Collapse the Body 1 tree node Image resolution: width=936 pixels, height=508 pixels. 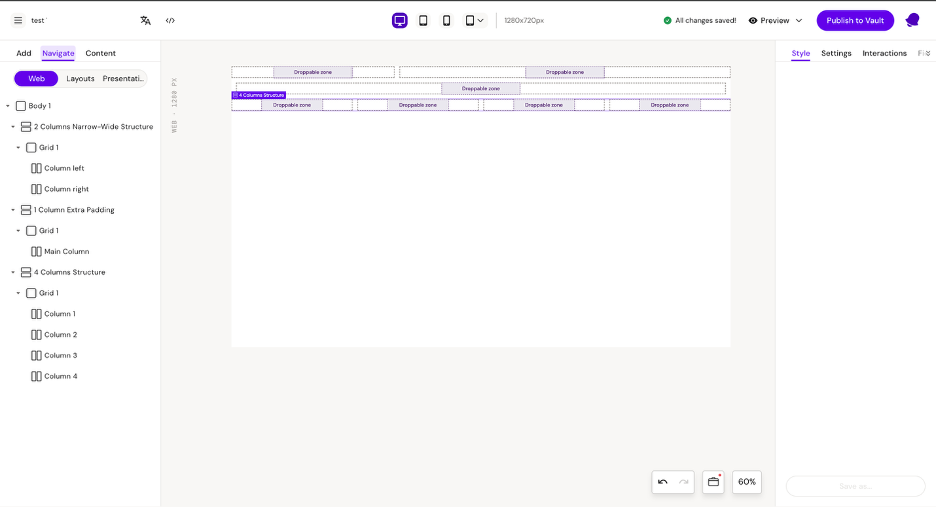(x=8, y=106)
